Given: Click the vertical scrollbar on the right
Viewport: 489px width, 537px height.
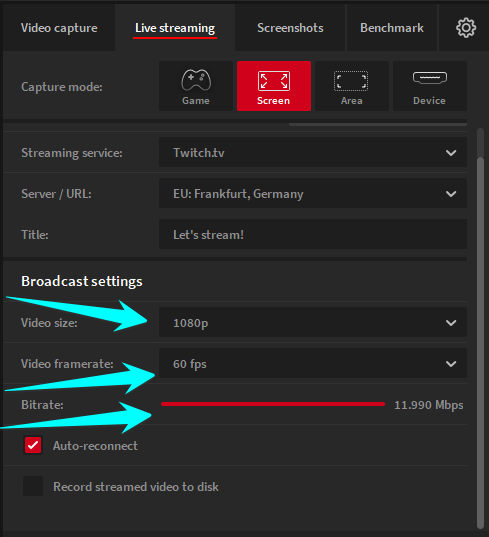Looking at the screenshot, I should point(480,329).
